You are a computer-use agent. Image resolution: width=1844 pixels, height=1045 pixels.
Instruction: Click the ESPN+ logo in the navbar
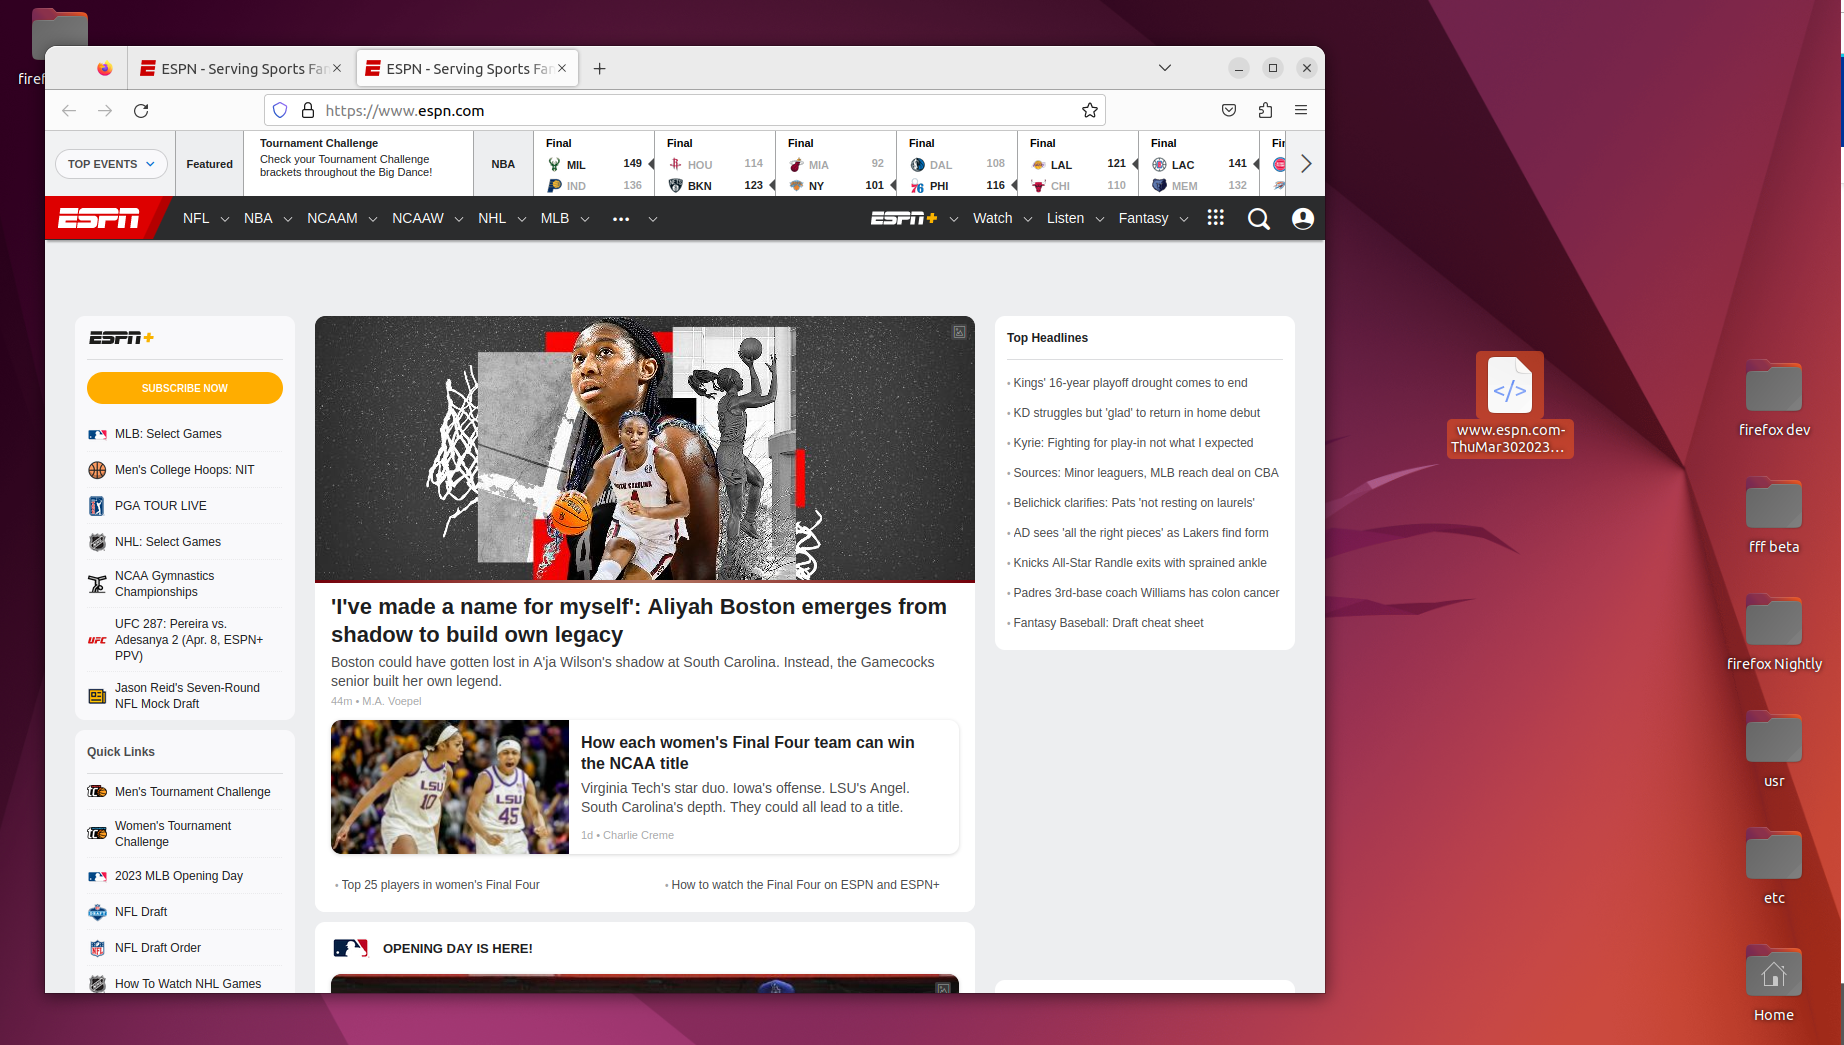pos(903,218)
